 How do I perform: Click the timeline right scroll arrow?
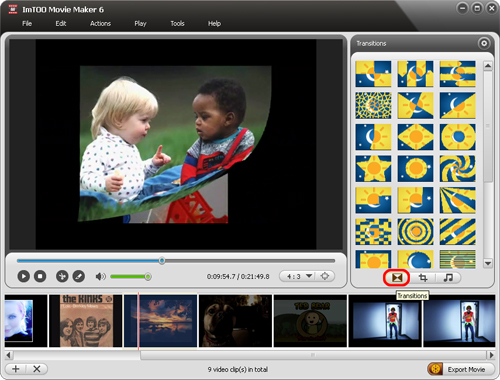pos(491,355)
